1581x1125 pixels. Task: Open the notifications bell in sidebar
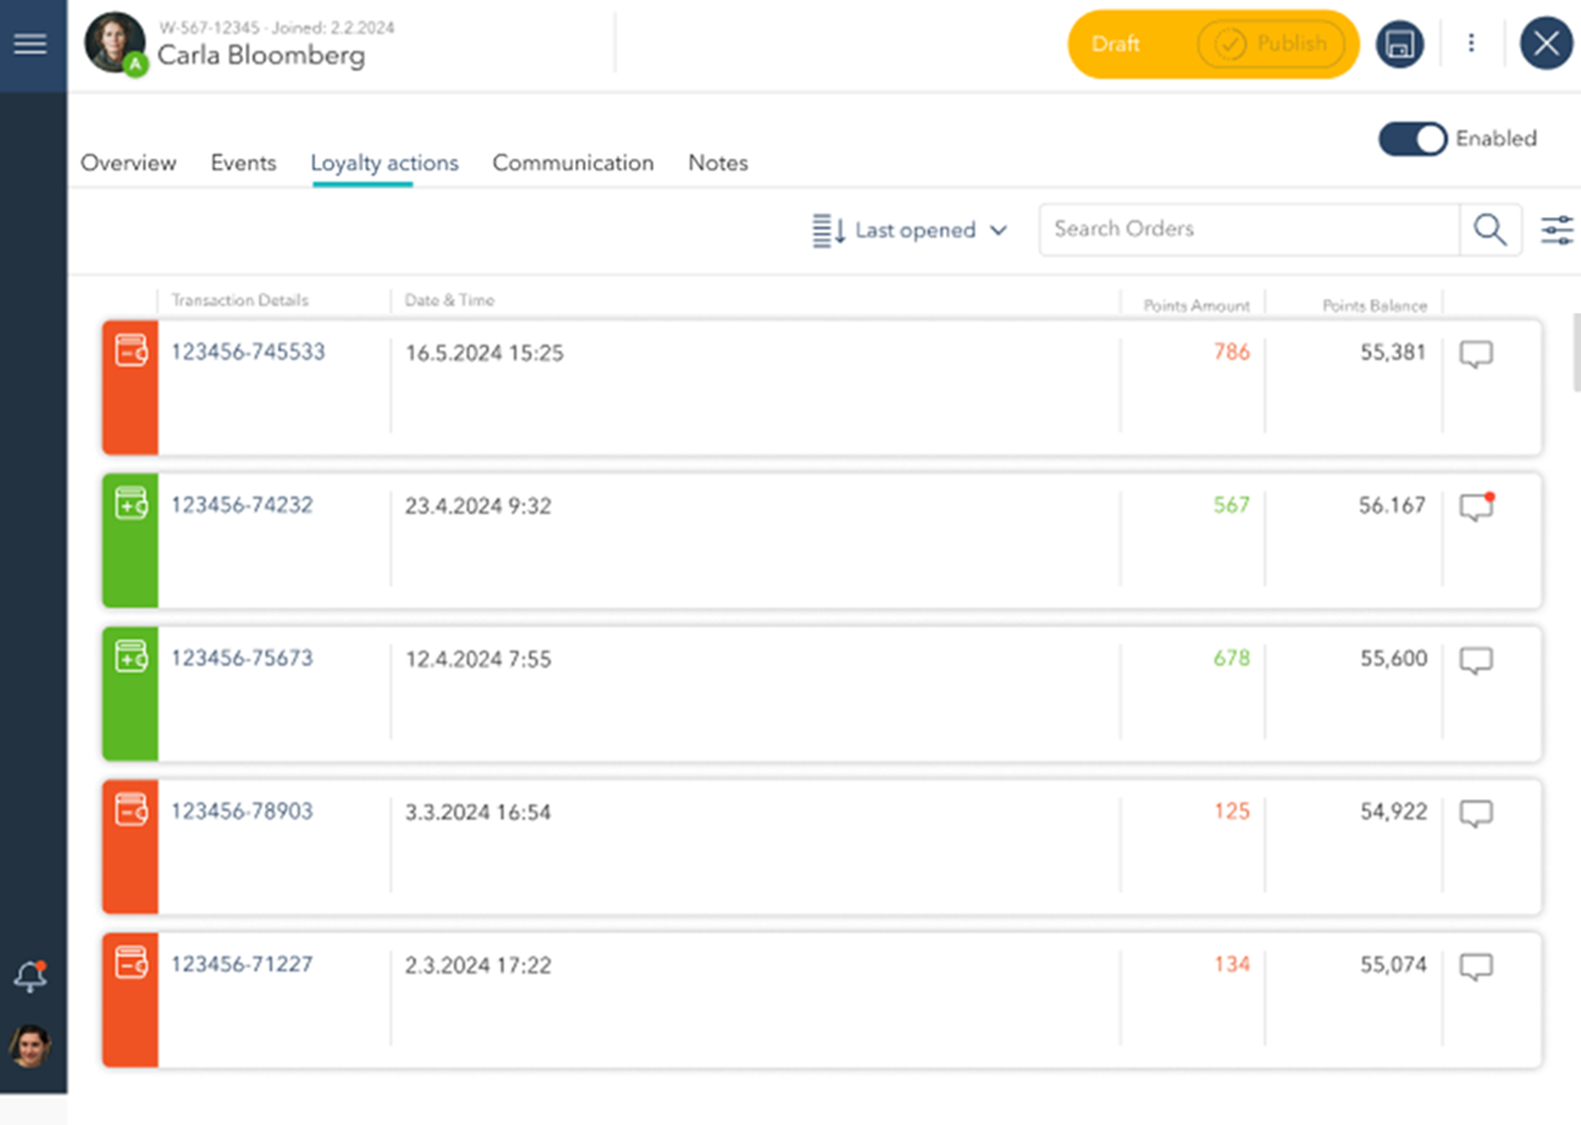30,976
